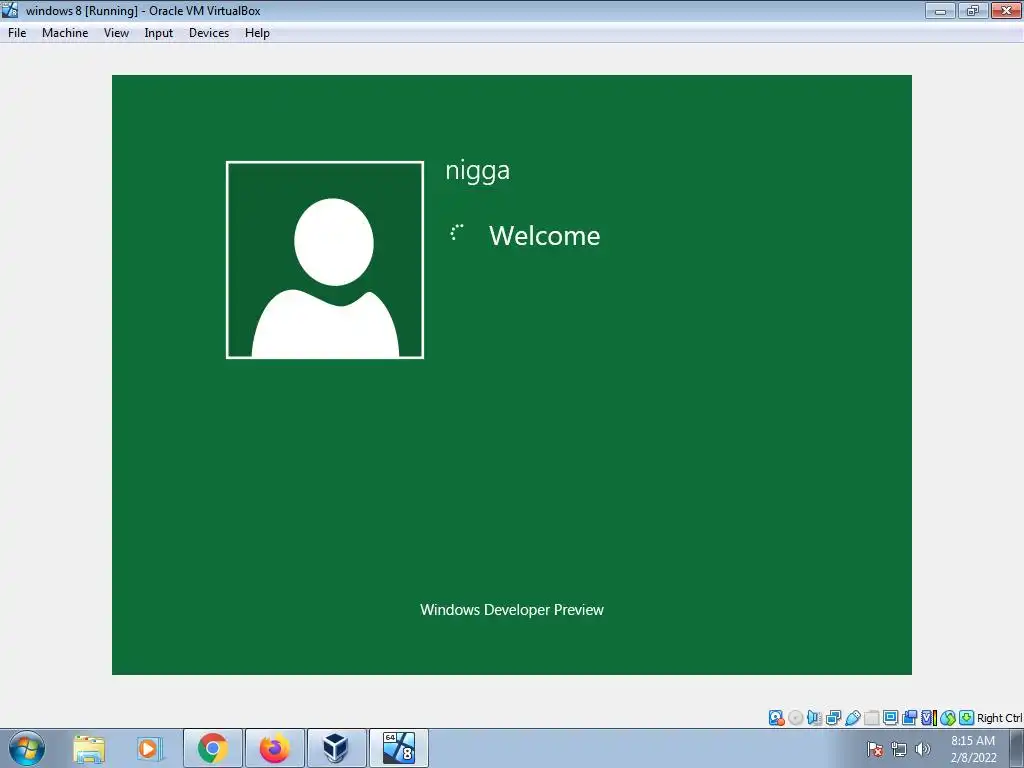Click the Show desktop strip
1024x768 pixels.
1017,748
